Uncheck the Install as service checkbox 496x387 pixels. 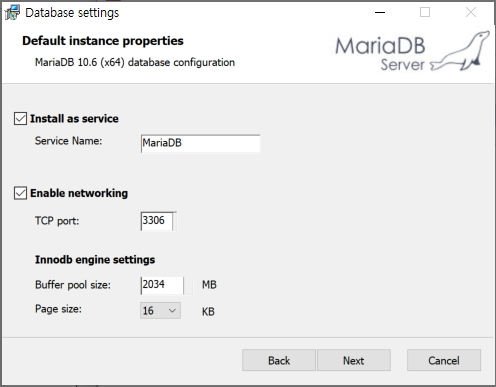tap(20, 119)
